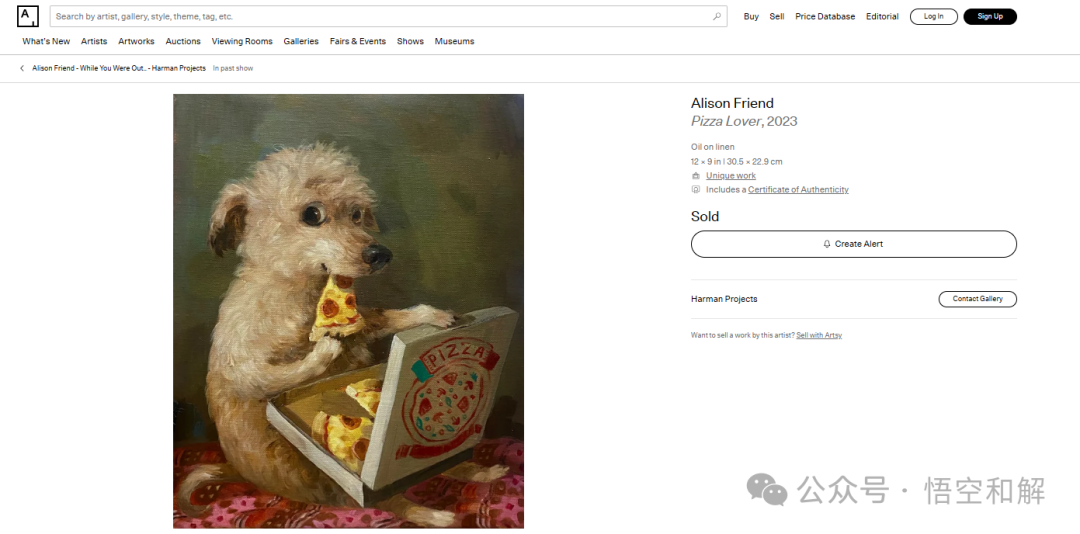Click the bell icon in Create Alert
Screen dimensions: 1080x534
pyautogui.click(x=827, y=244)
